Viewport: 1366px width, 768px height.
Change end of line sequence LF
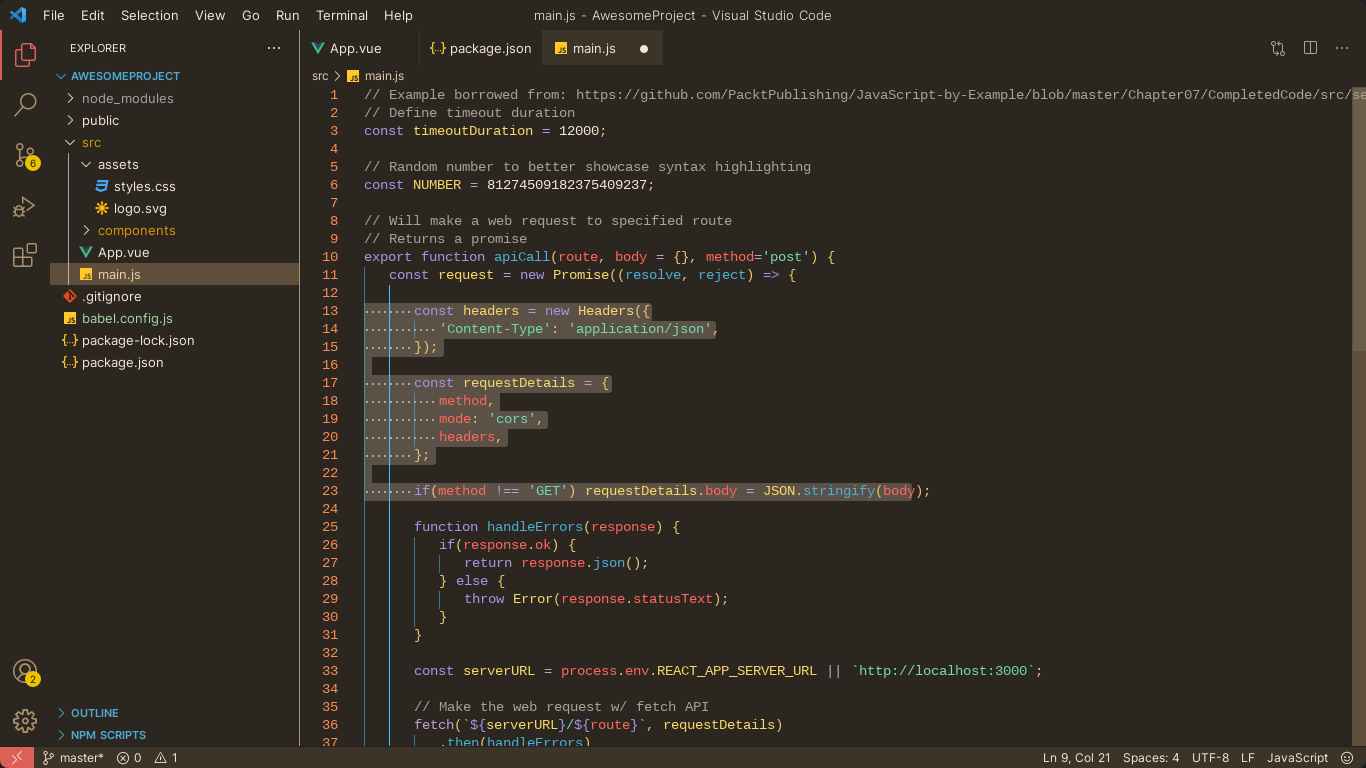coord(1248,758)
